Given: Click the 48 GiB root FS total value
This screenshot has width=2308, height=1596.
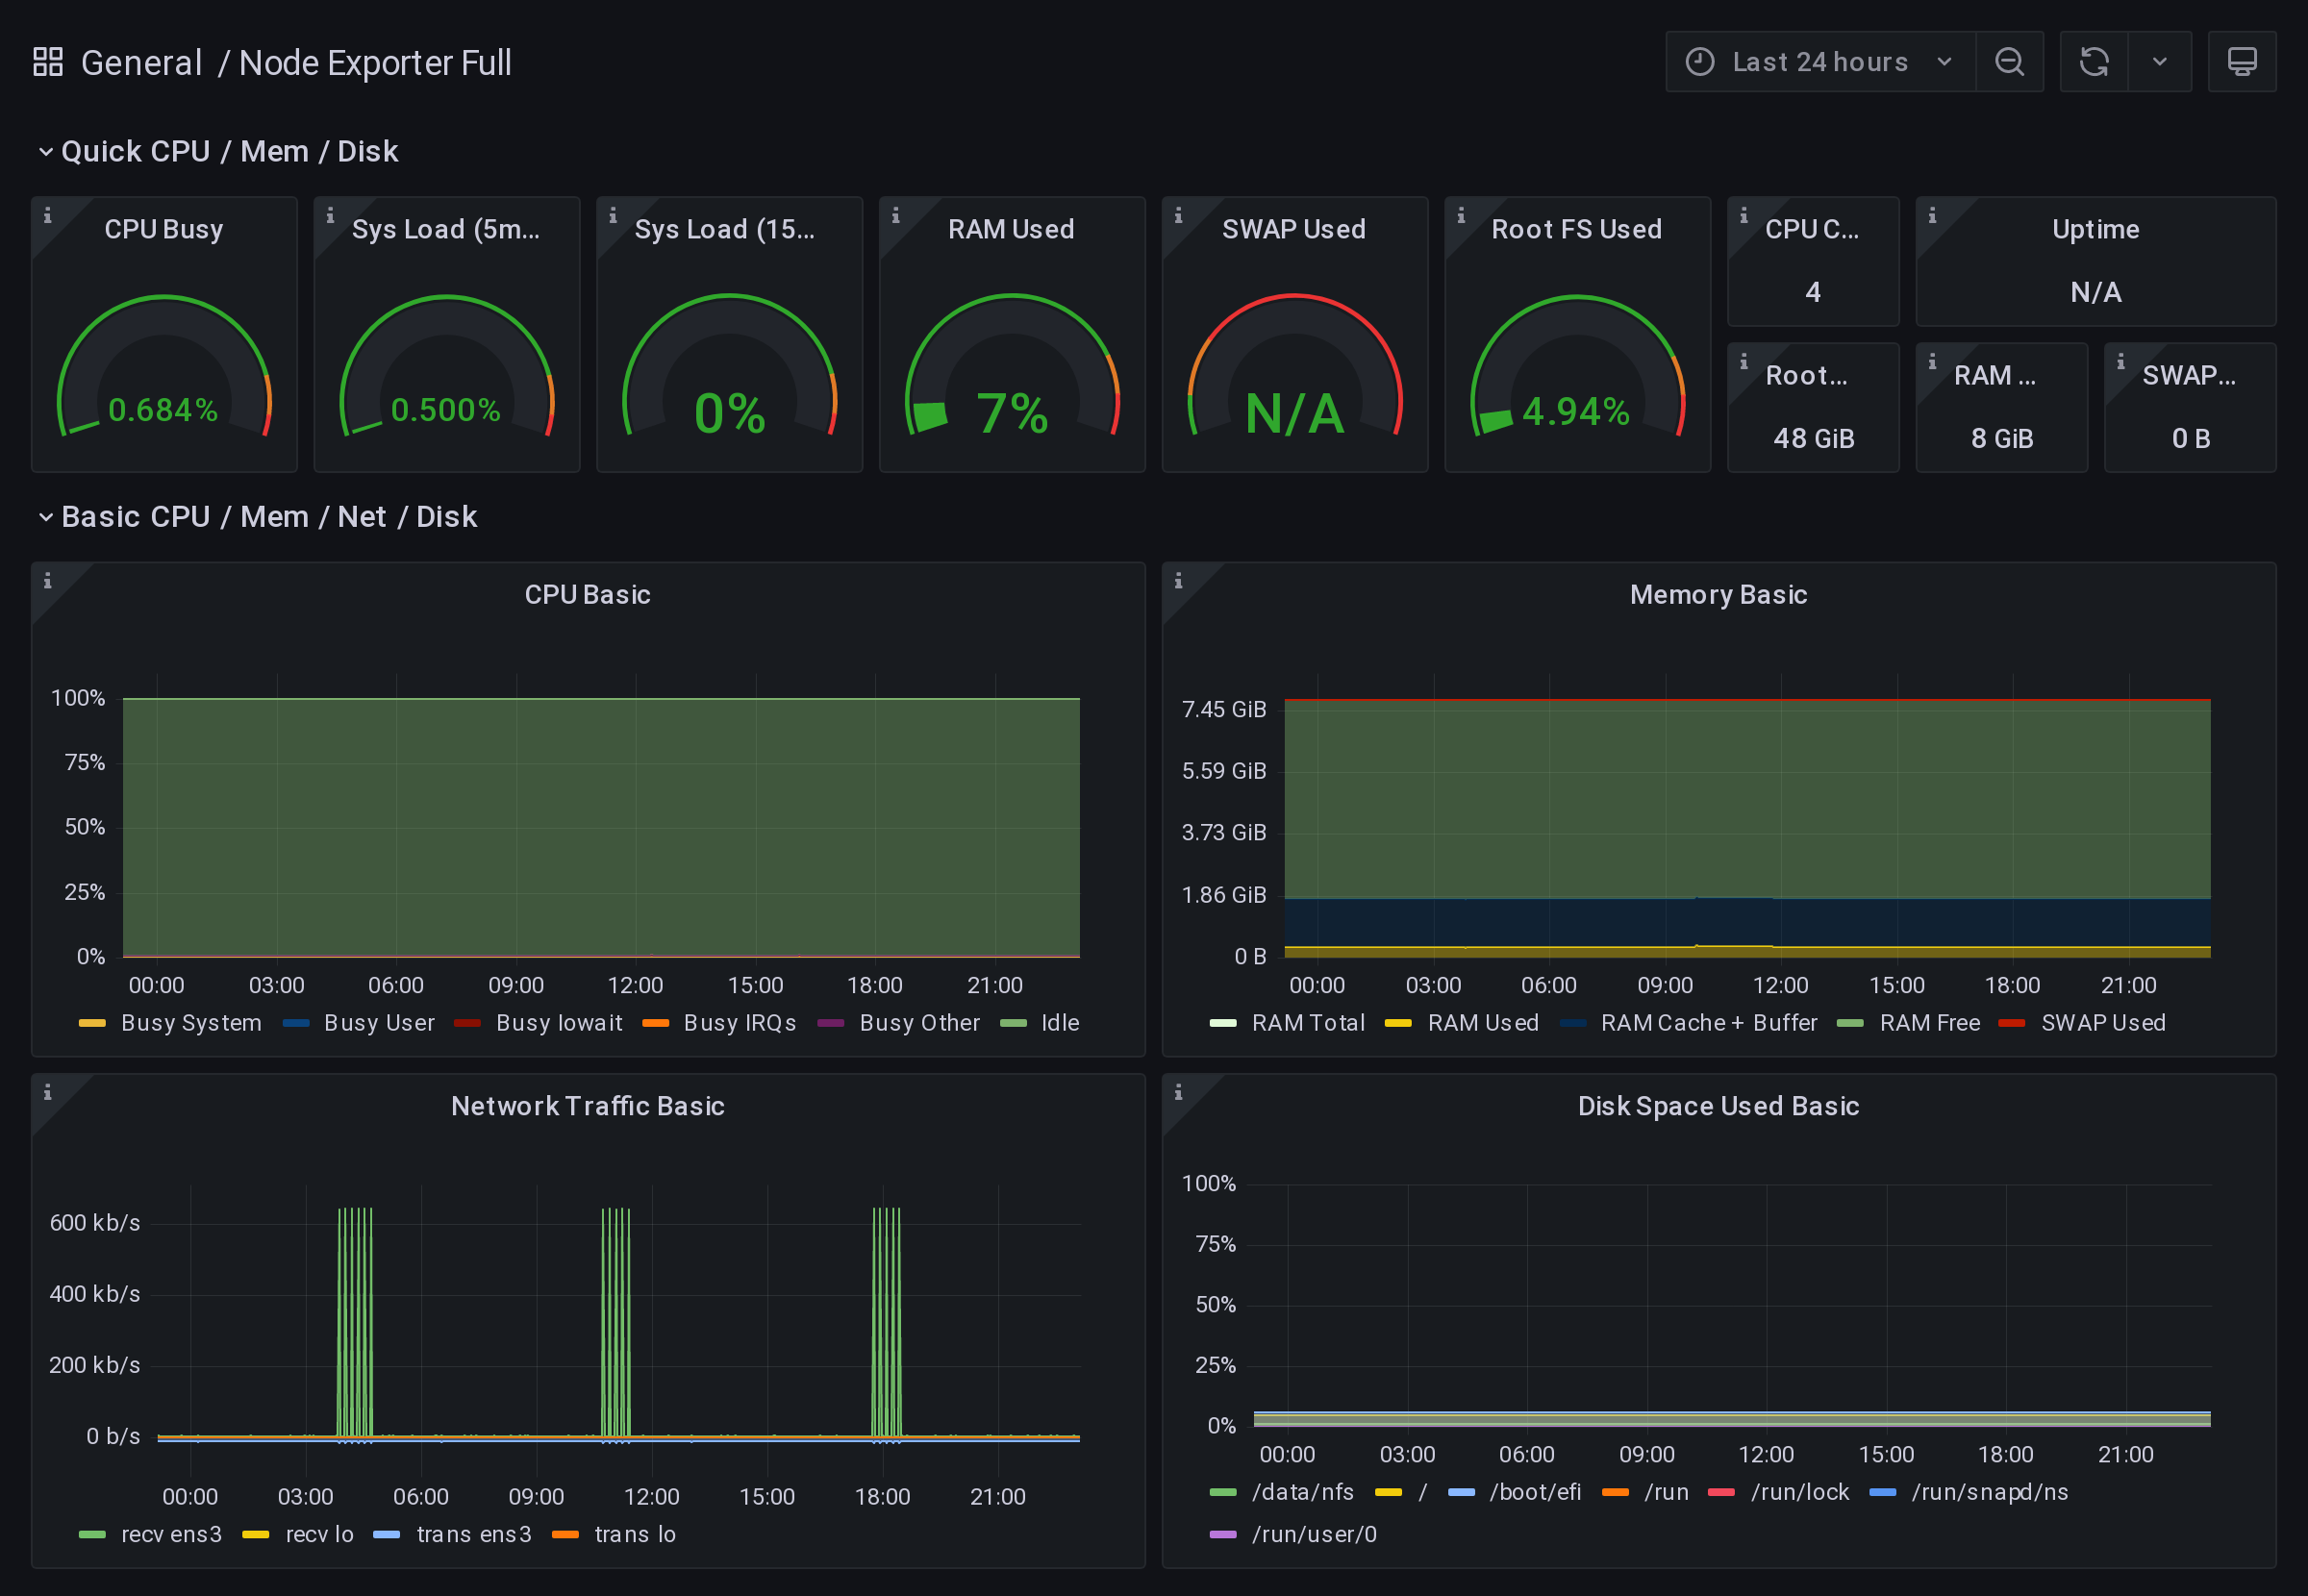Looking at the screenshot, I should pos(1814,438).
